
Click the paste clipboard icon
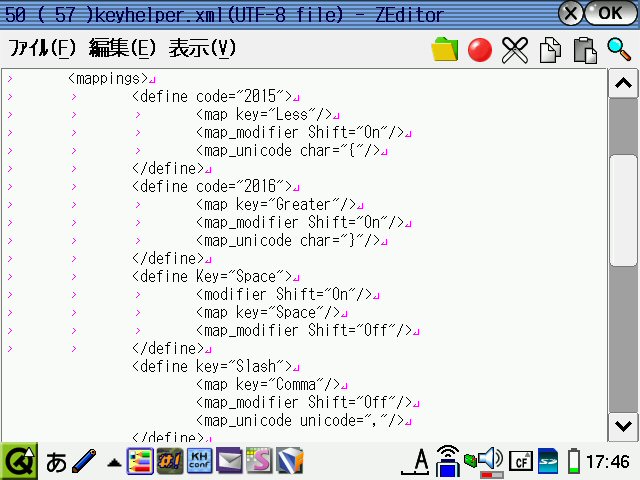[585, 49]
